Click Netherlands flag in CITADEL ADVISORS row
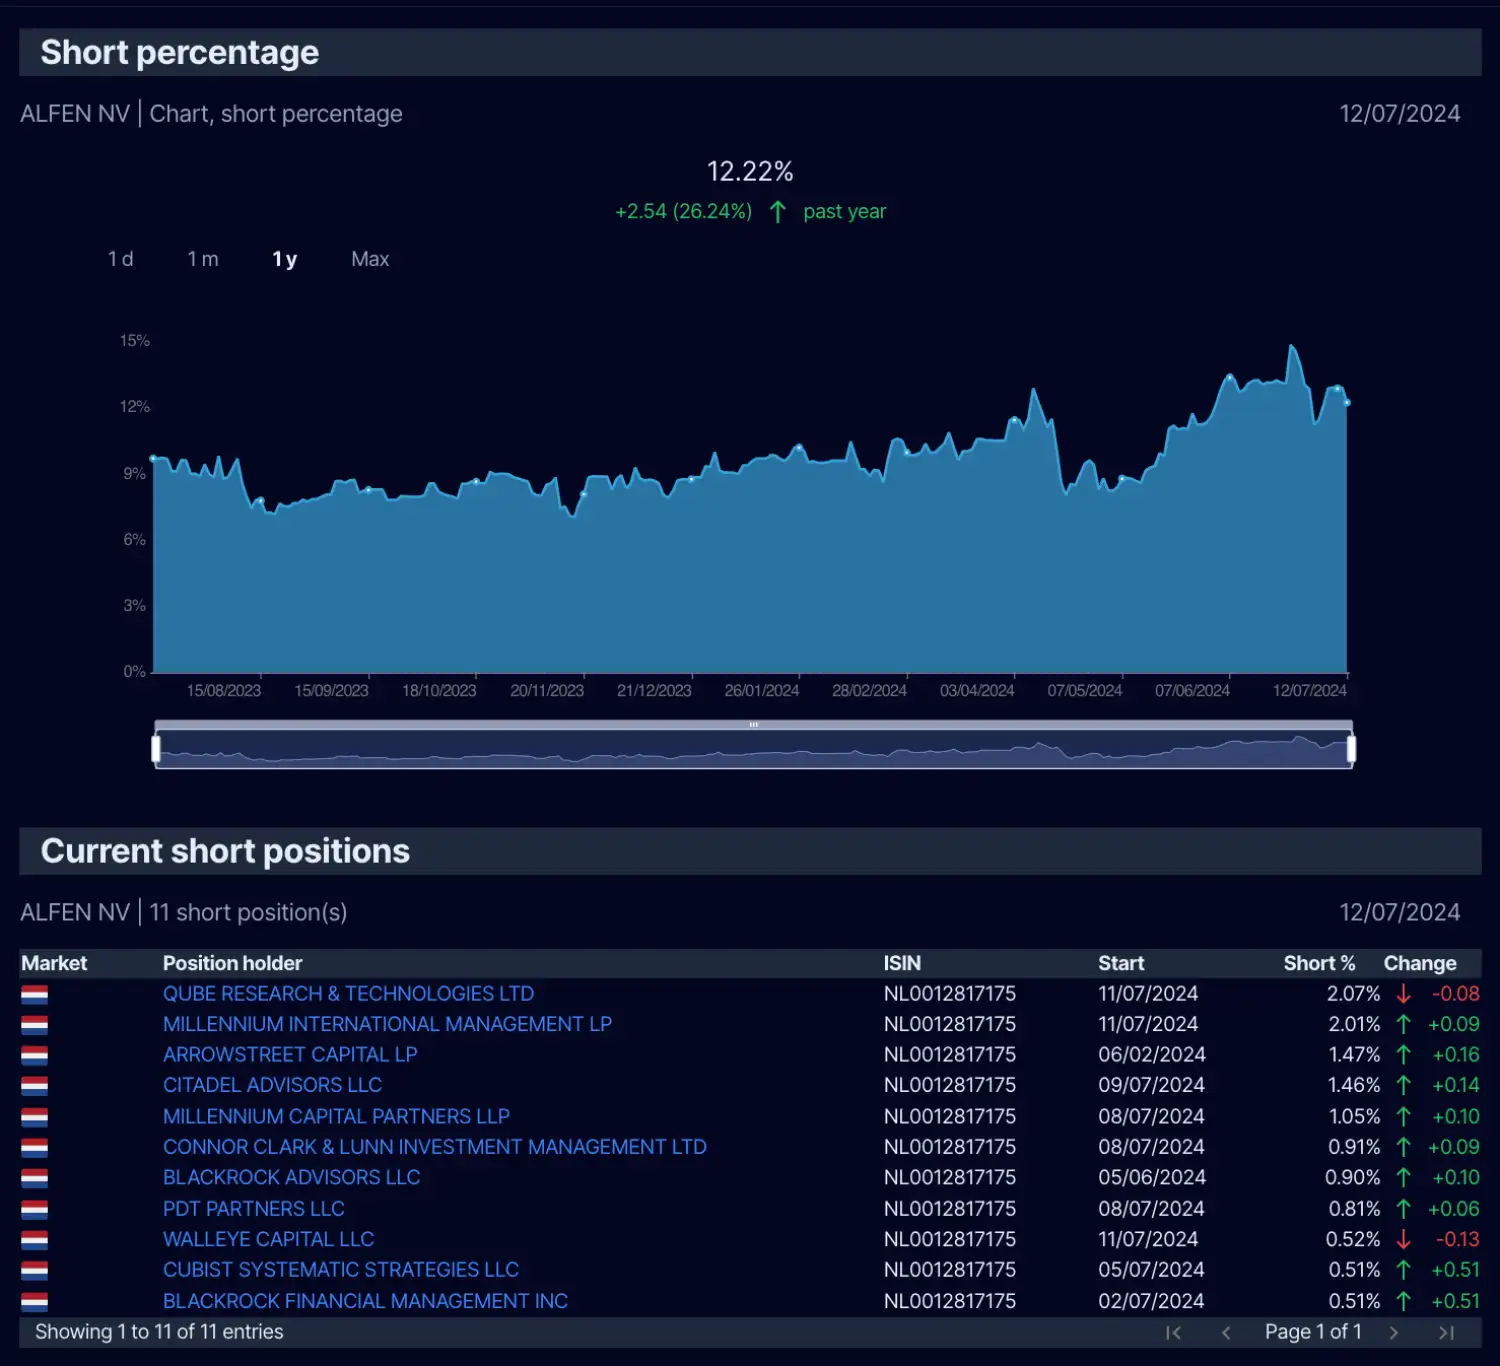Screen dimensions: 1500x1366 [x=34, y=1086]
